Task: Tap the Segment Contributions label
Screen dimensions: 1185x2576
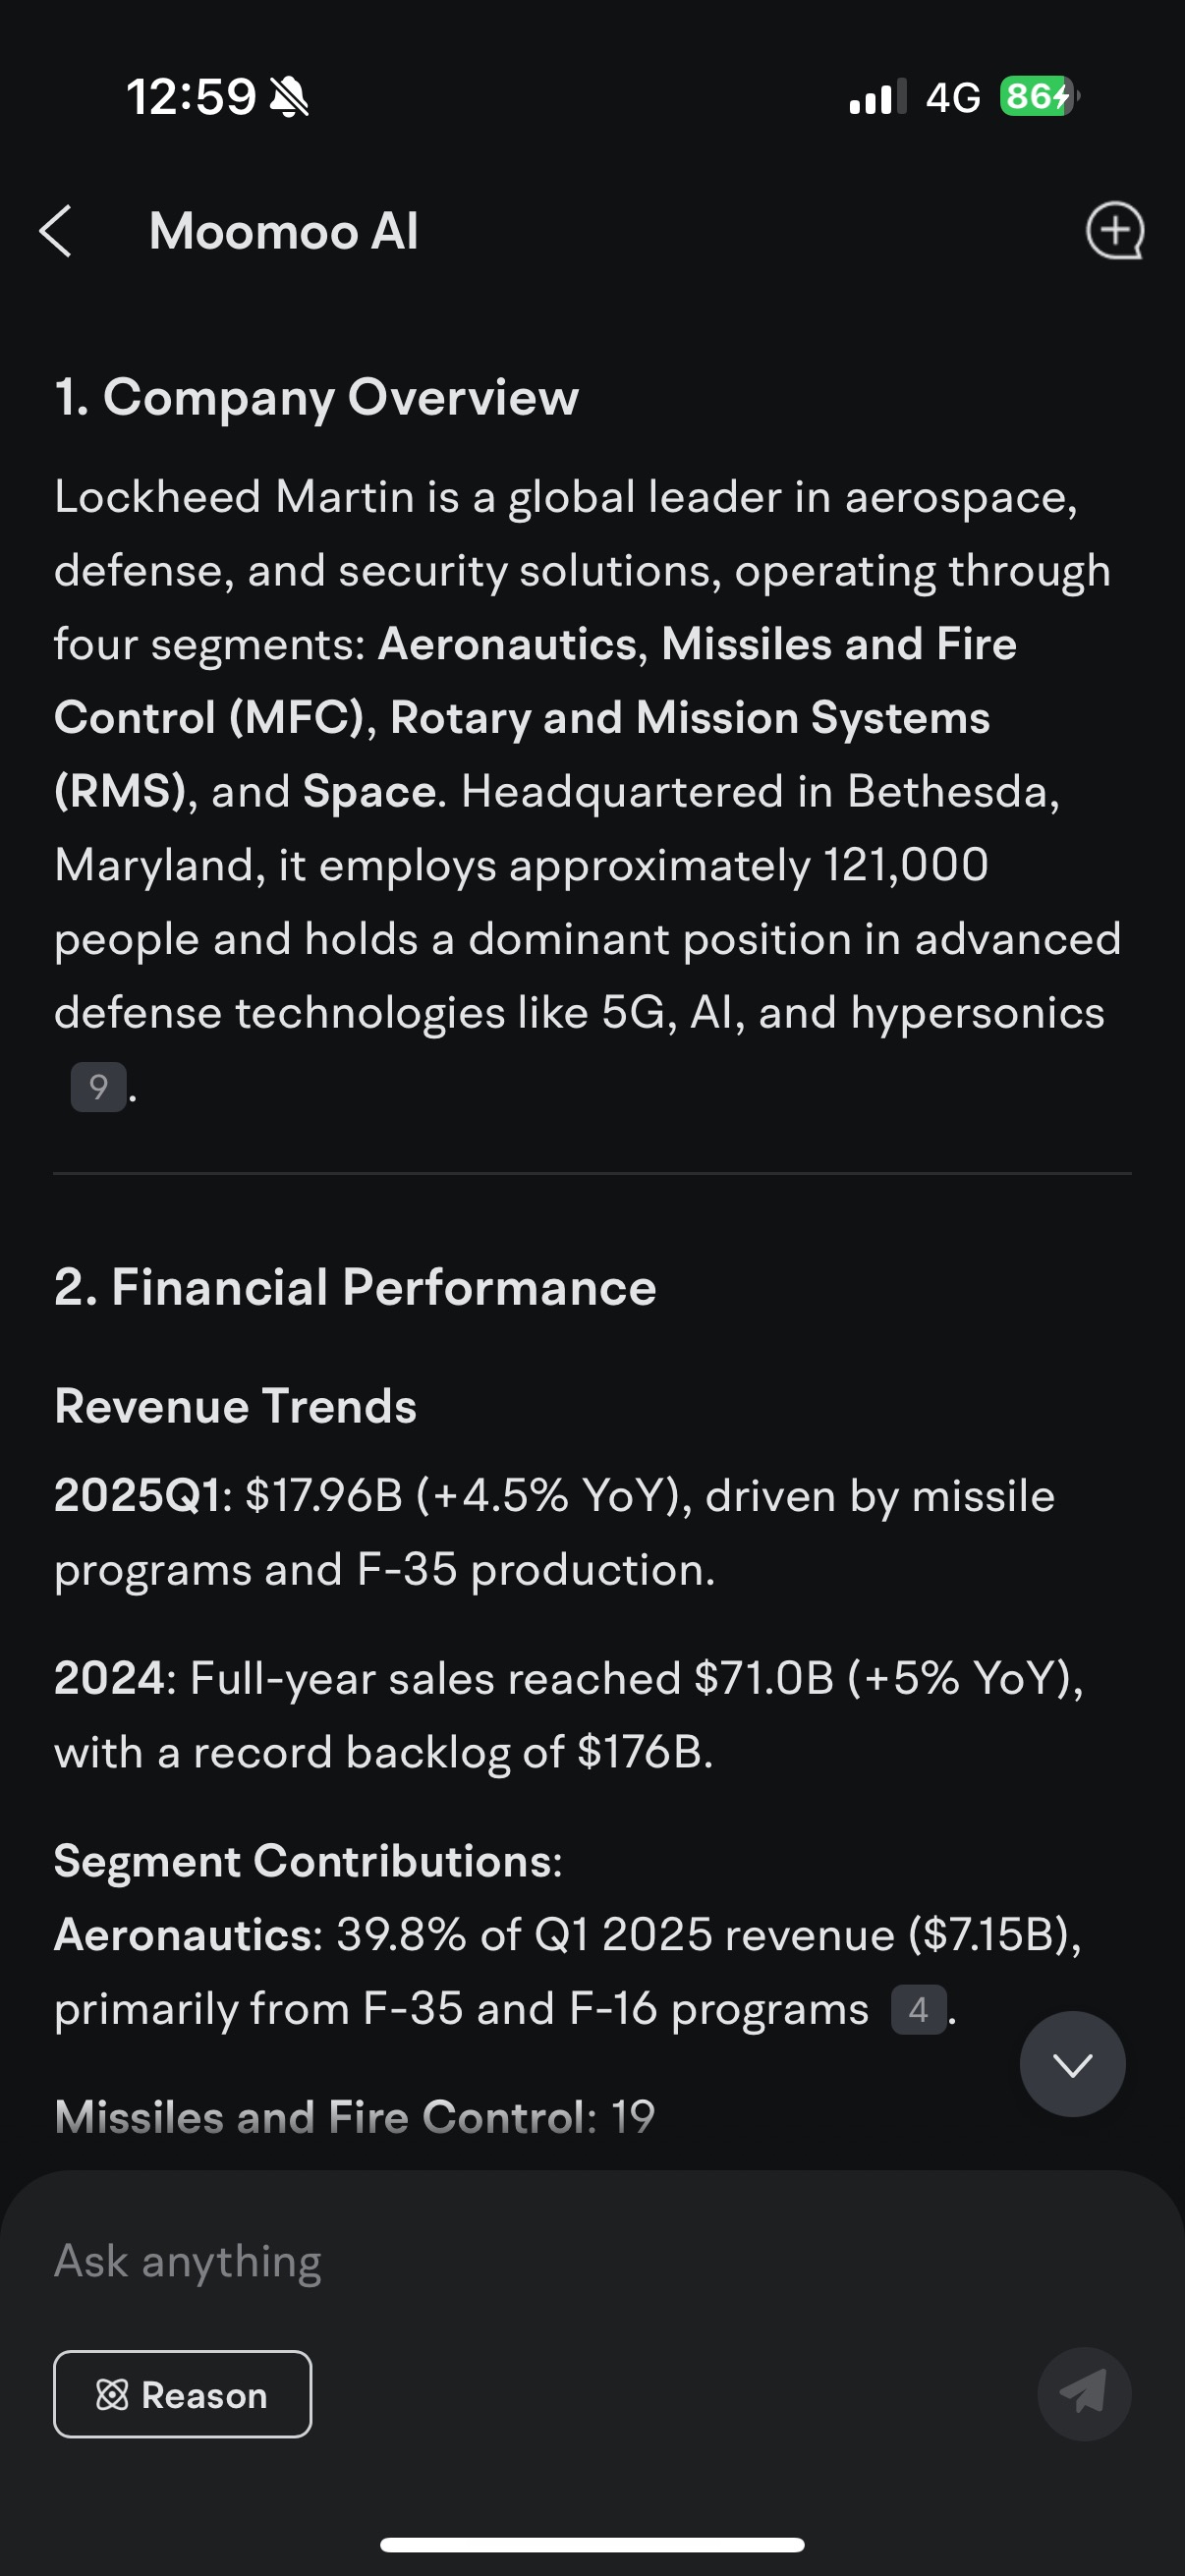Action: point(308,1861)
